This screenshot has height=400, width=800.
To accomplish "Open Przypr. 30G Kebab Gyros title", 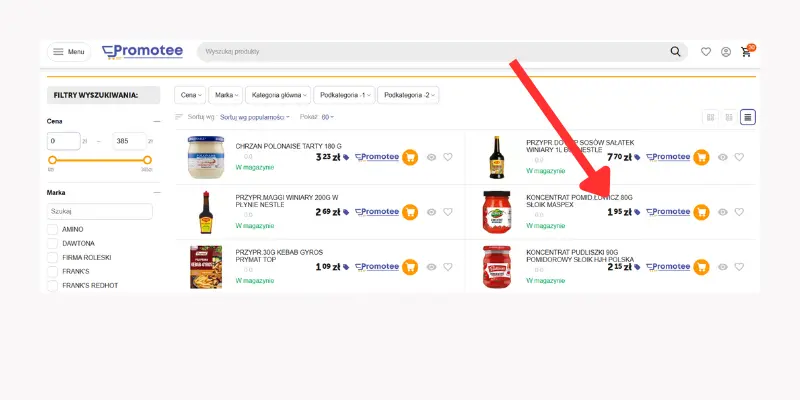I will (x=279, y=256).
